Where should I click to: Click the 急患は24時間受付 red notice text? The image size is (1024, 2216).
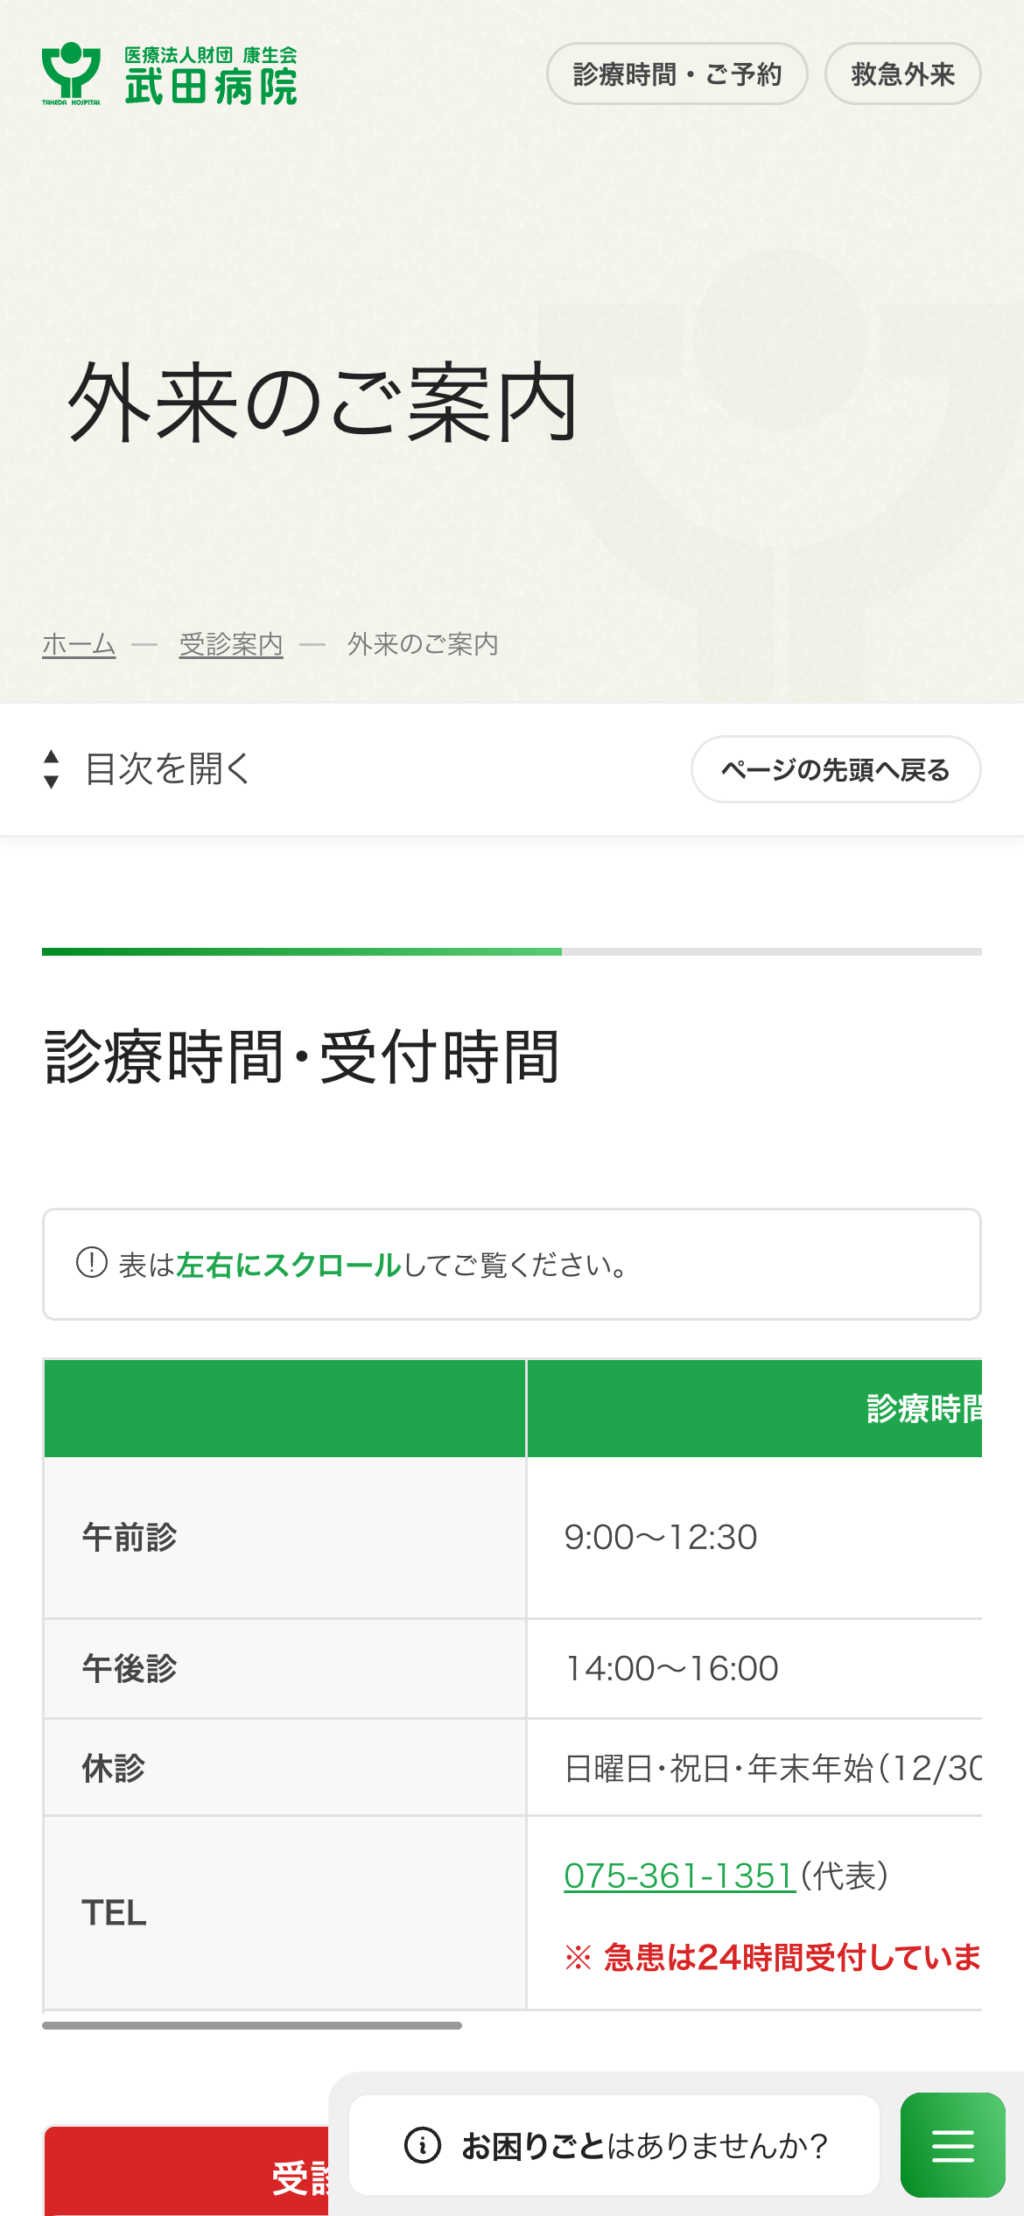790,1957
